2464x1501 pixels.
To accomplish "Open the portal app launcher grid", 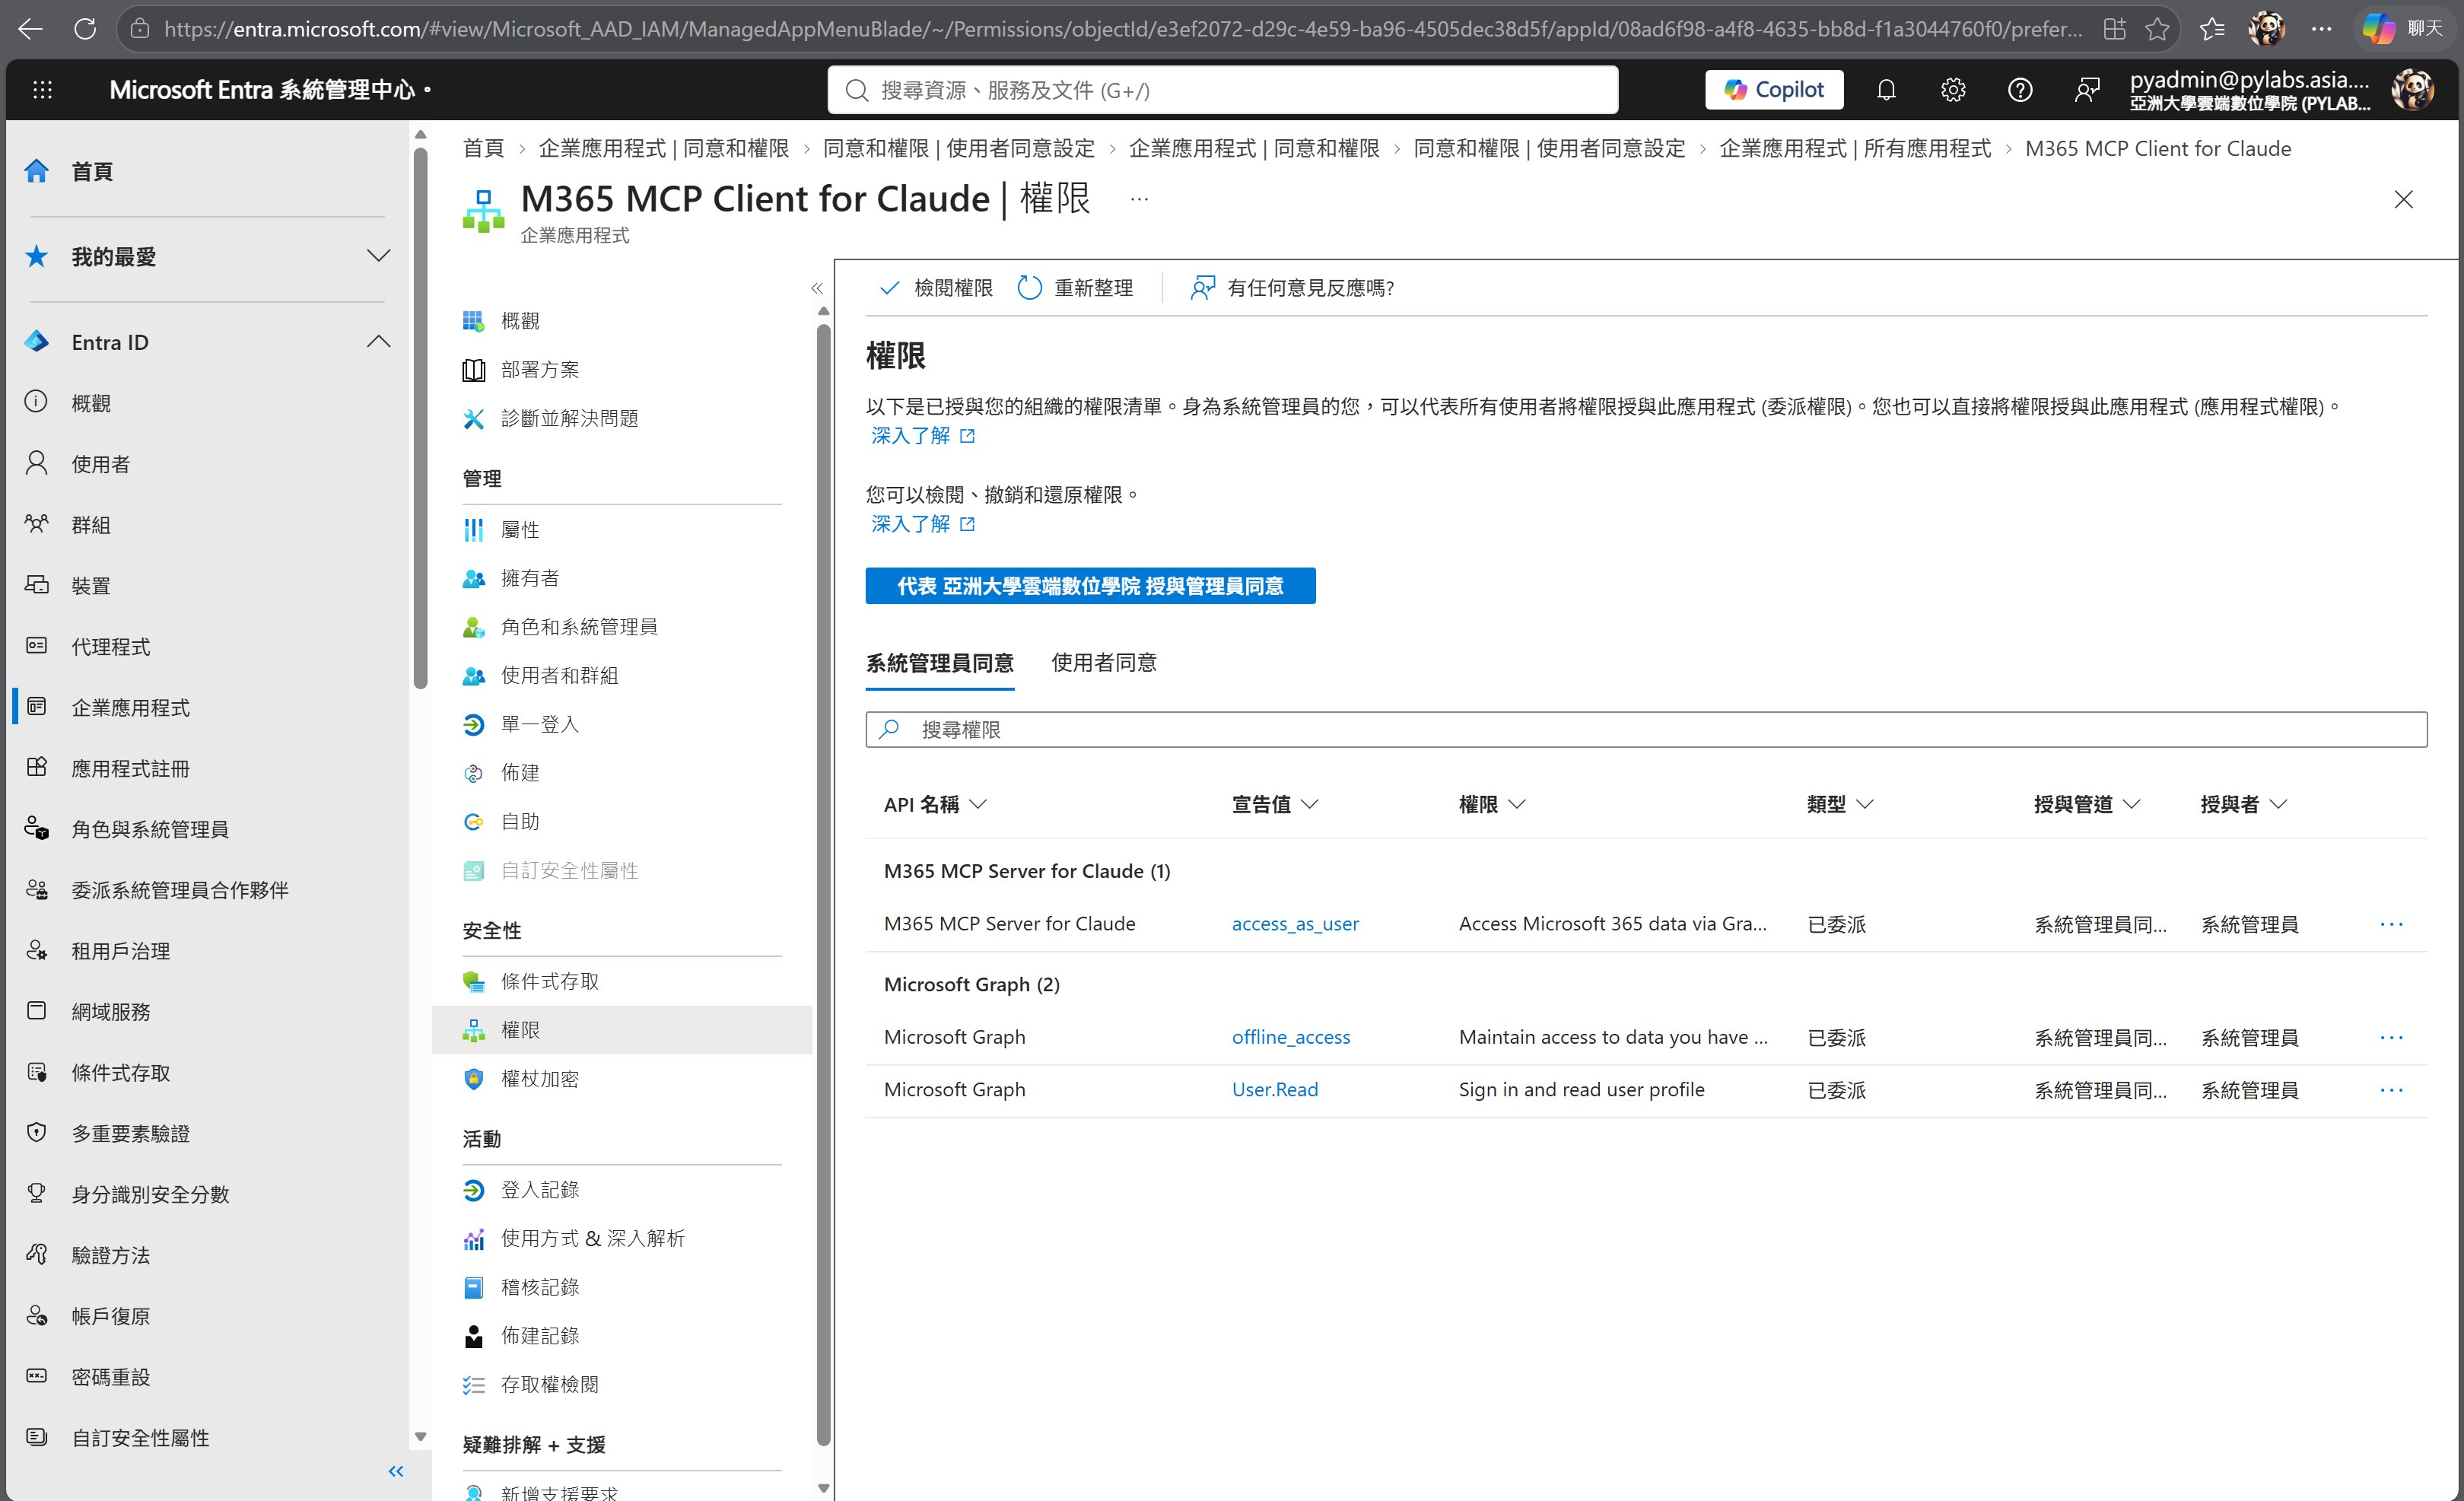I will tap(42, 90).
